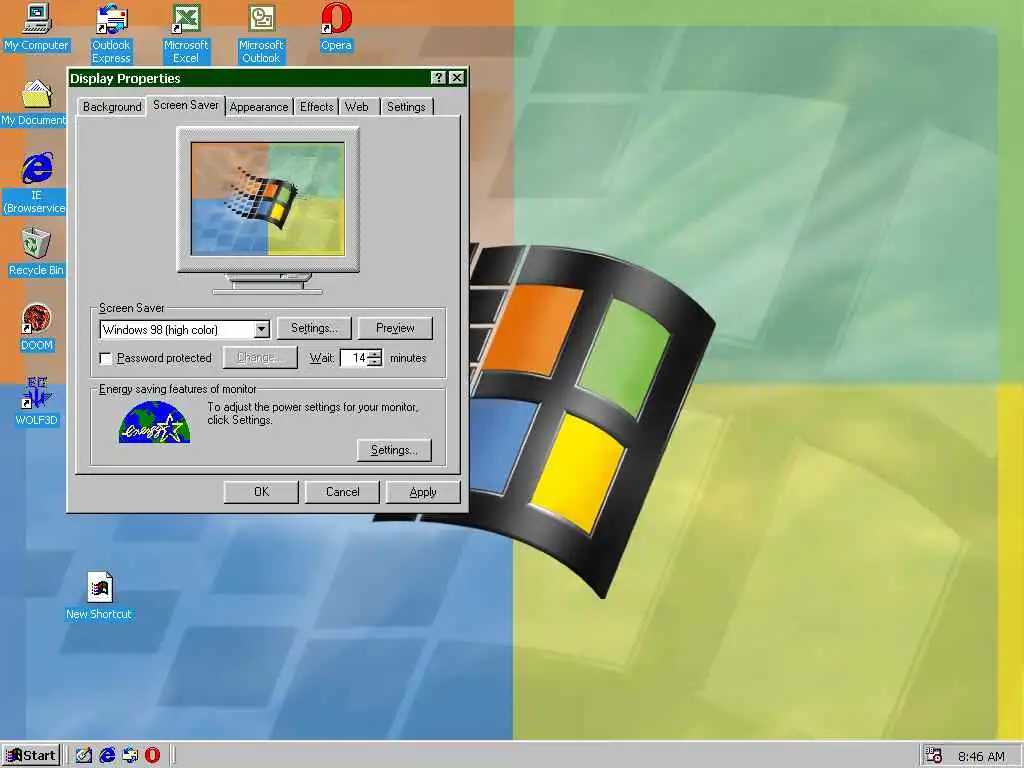Increase the Wait minutes value
This screenshot has width=1024, height=768.
(375, 354)
